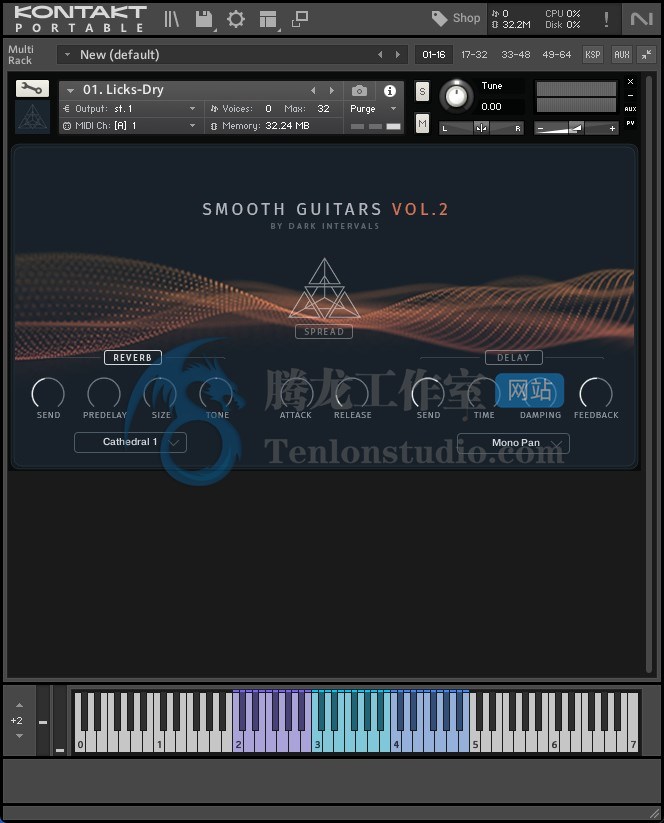This screenshot has width=664, height=823.
Task: Open the Purge dropdown menu
Action: click(373, 109)
